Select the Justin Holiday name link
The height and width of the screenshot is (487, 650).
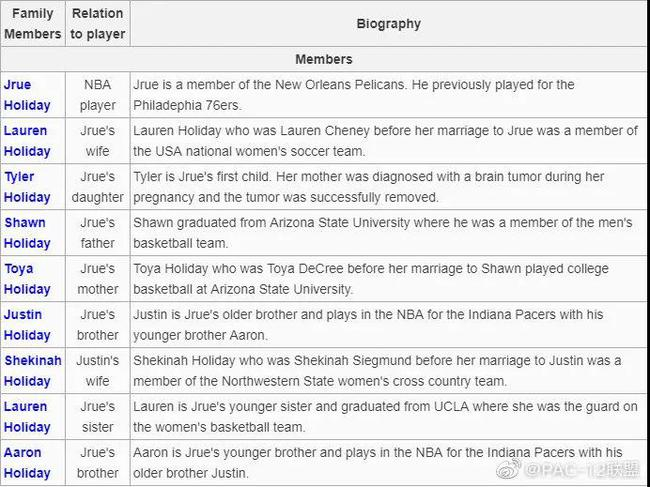tap(27, 325)
